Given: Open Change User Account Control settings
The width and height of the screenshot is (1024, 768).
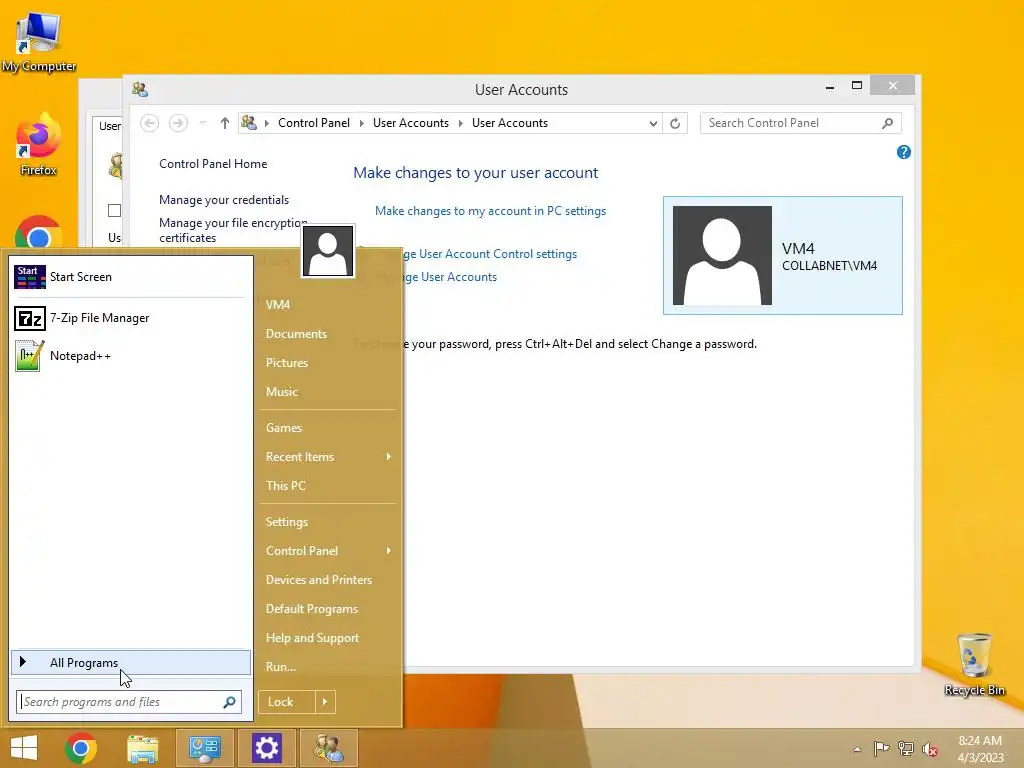Looking at the screenshot, I should point(490,254).
